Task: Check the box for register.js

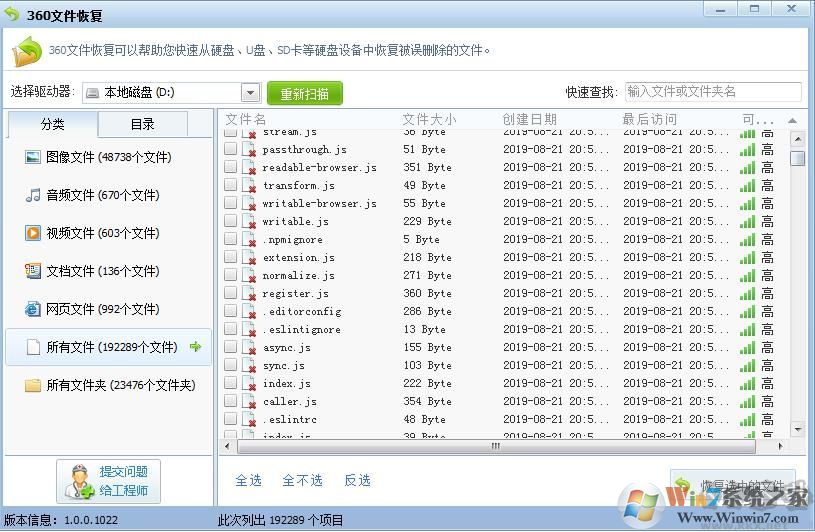Action: tap(230, 292)
